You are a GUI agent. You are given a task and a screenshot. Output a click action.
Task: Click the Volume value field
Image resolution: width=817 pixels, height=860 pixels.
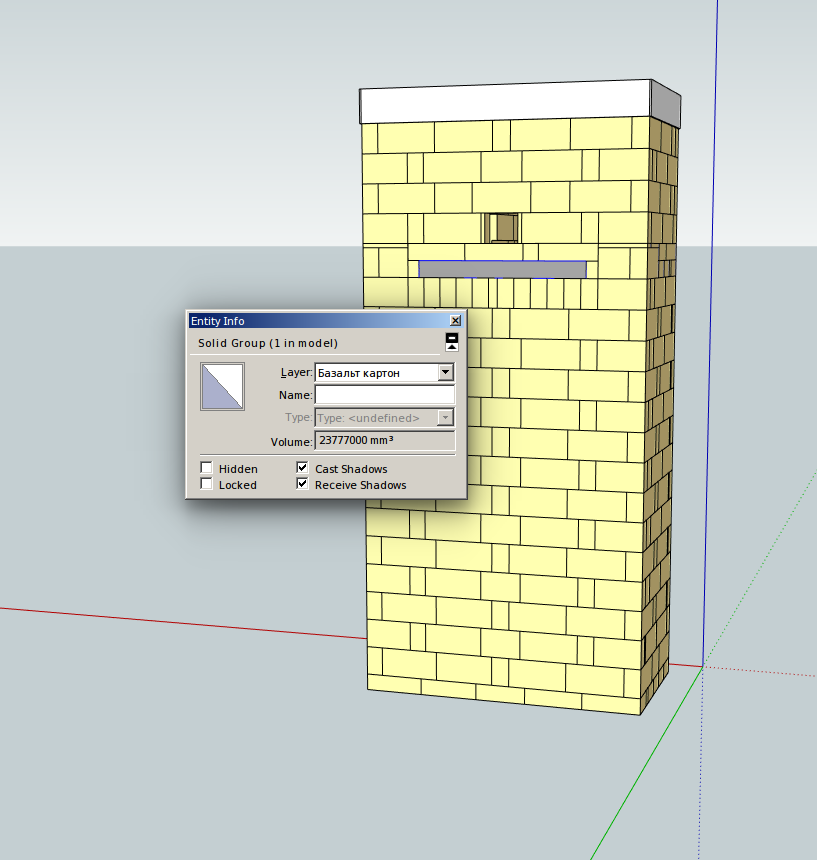click(384, 441)
